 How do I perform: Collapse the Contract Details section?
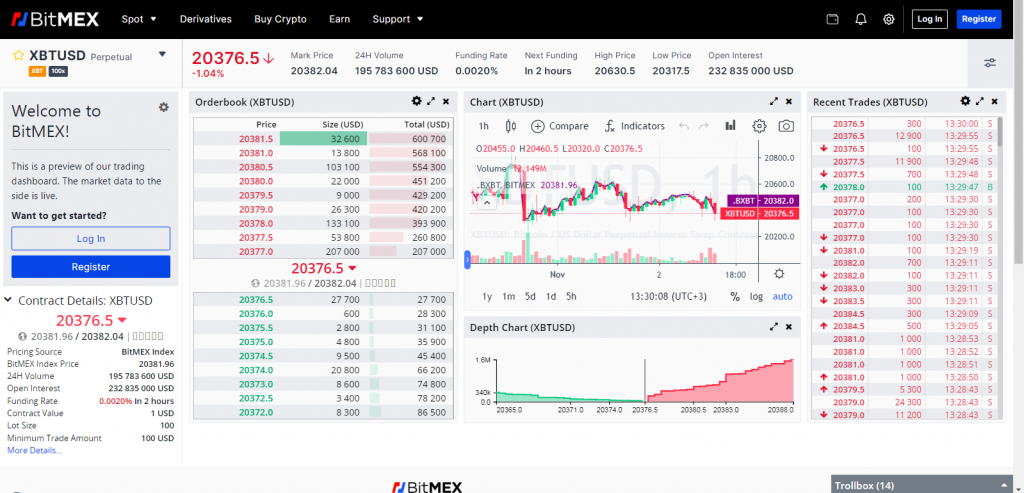(x=8, y=300)
